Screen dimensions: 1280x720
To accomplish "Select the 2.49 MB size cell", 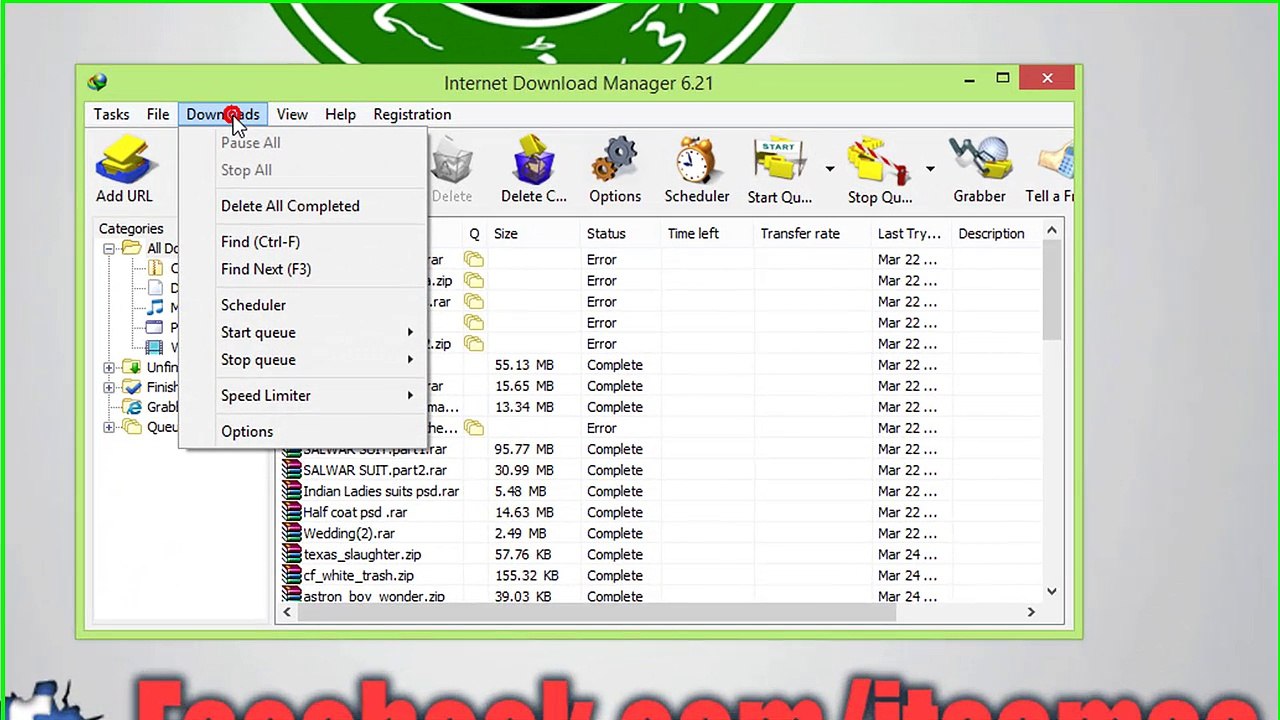I will click(520, 533).
